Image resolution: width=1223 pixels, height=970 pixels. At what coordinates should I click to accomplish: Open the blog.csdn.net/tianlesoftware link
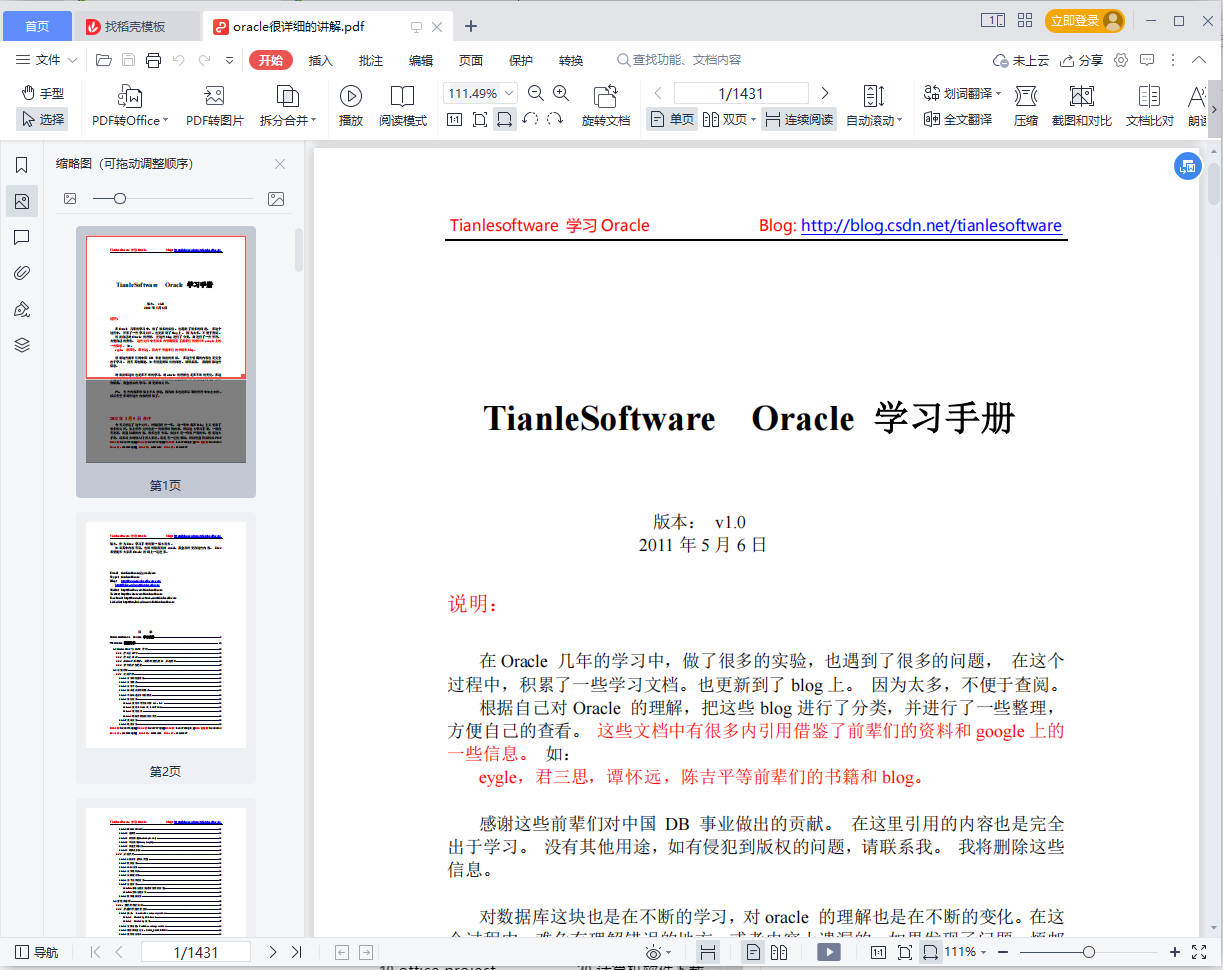pyautogui.click(x=931, y=225)
